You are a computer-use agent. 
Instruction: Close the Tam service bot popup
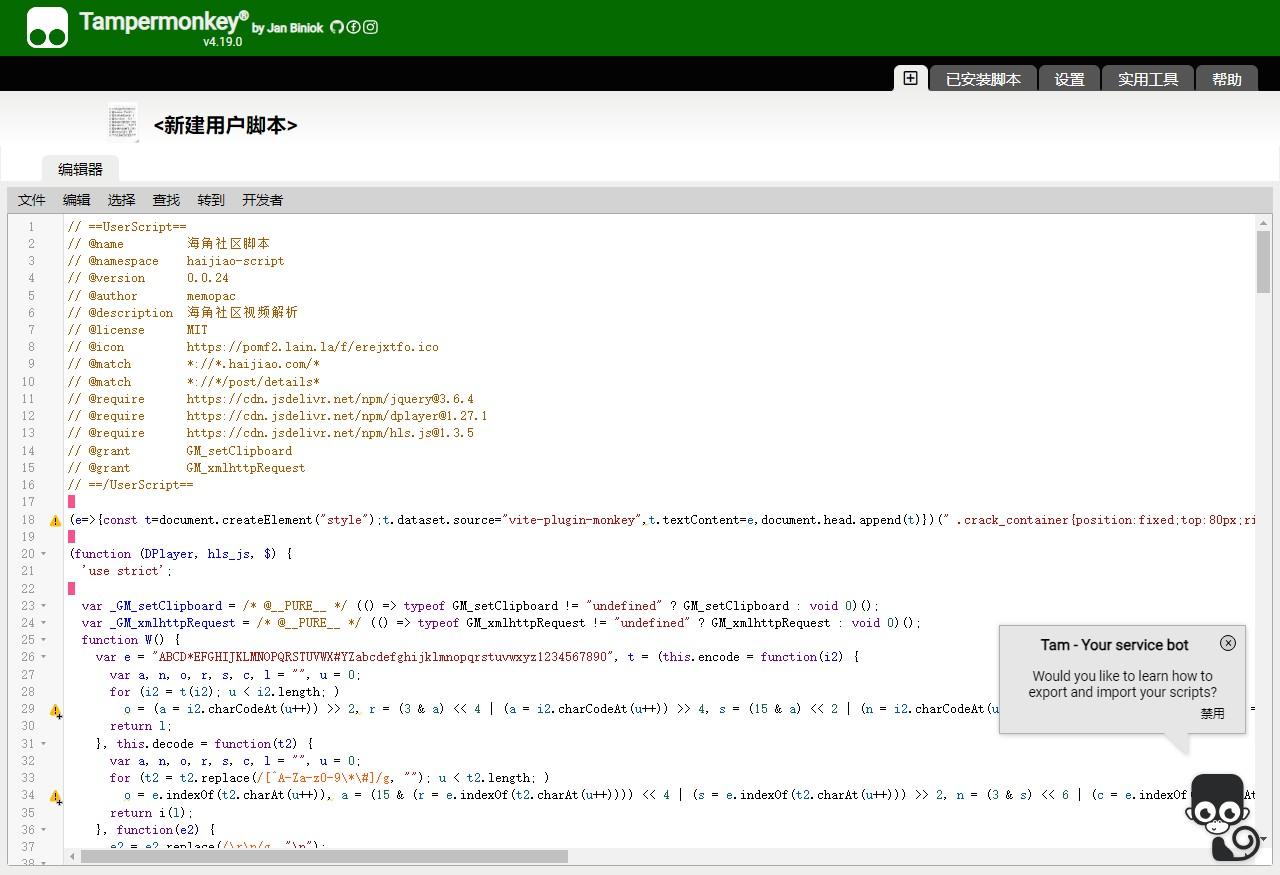tap(1228, 643)
